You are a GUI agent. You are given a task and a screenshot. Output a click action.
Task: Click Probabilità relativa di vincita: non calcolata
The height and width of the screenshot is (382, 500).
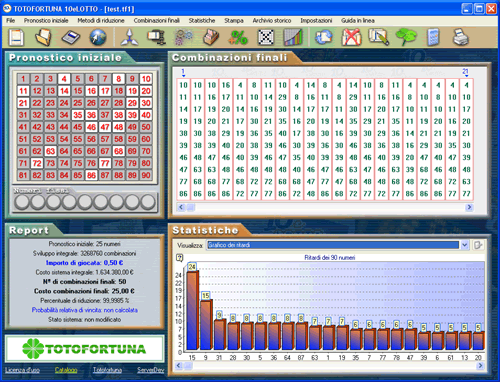(85, 310)
